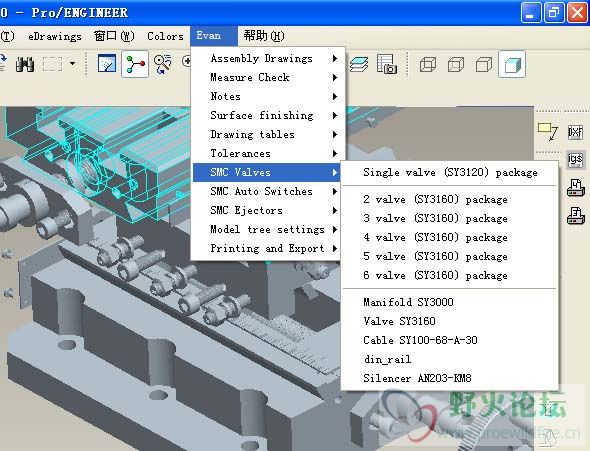Image resolution: width=590 pixels, height=451 pixels.
Task: Open the layers stack icon
Action: coord(359,64)
